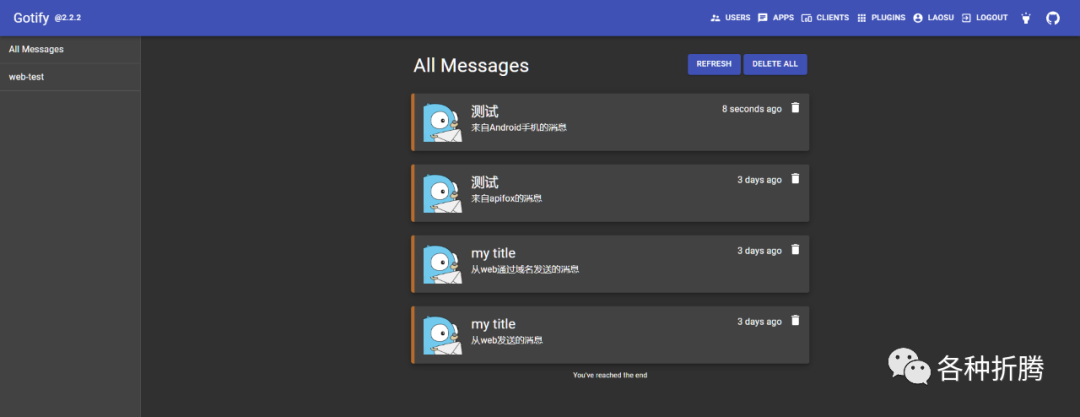
Task: Delete the apifox message with trash icon
Action: (x=796, y=179)
